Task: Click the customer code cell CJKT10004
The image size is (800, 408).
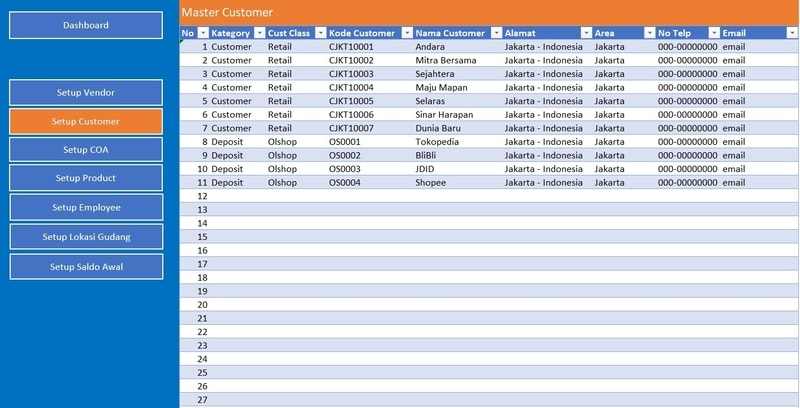Action: coord(351,87)
